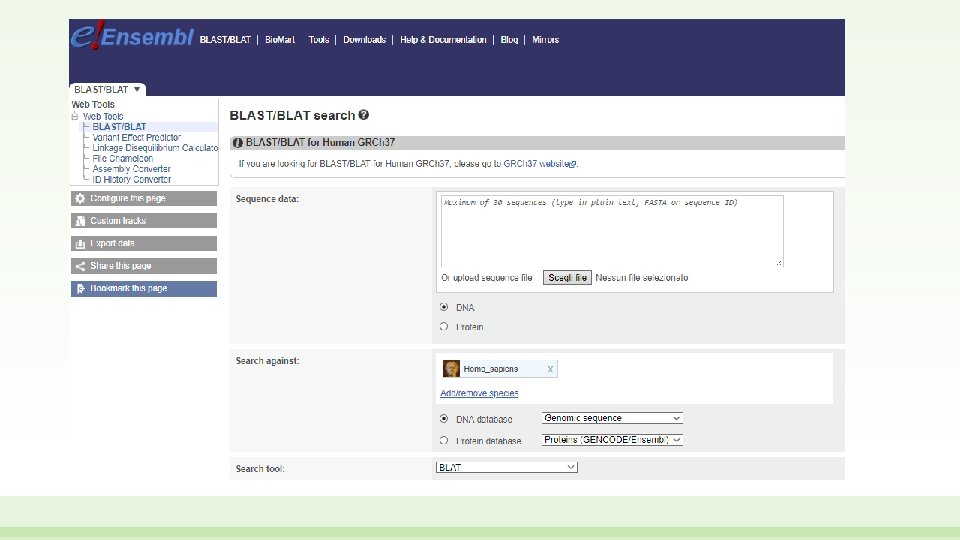Click the Share this page icon
Viewport: 960px width, 540px height.
coord(80,266)
